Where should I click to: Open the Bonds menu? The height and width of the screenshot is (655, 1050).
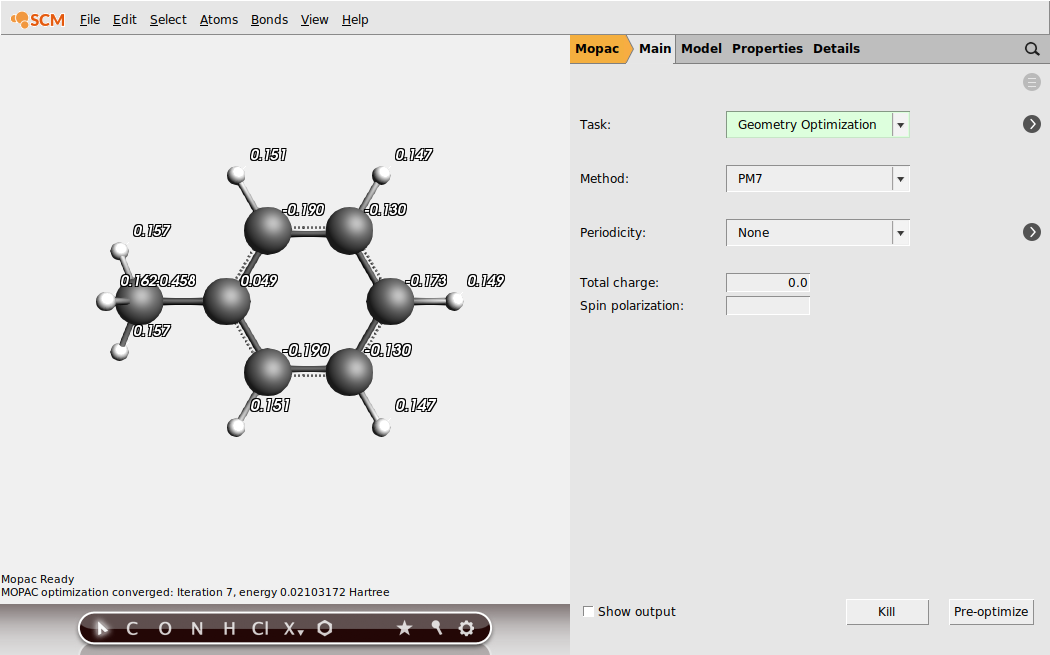[269, 19]
